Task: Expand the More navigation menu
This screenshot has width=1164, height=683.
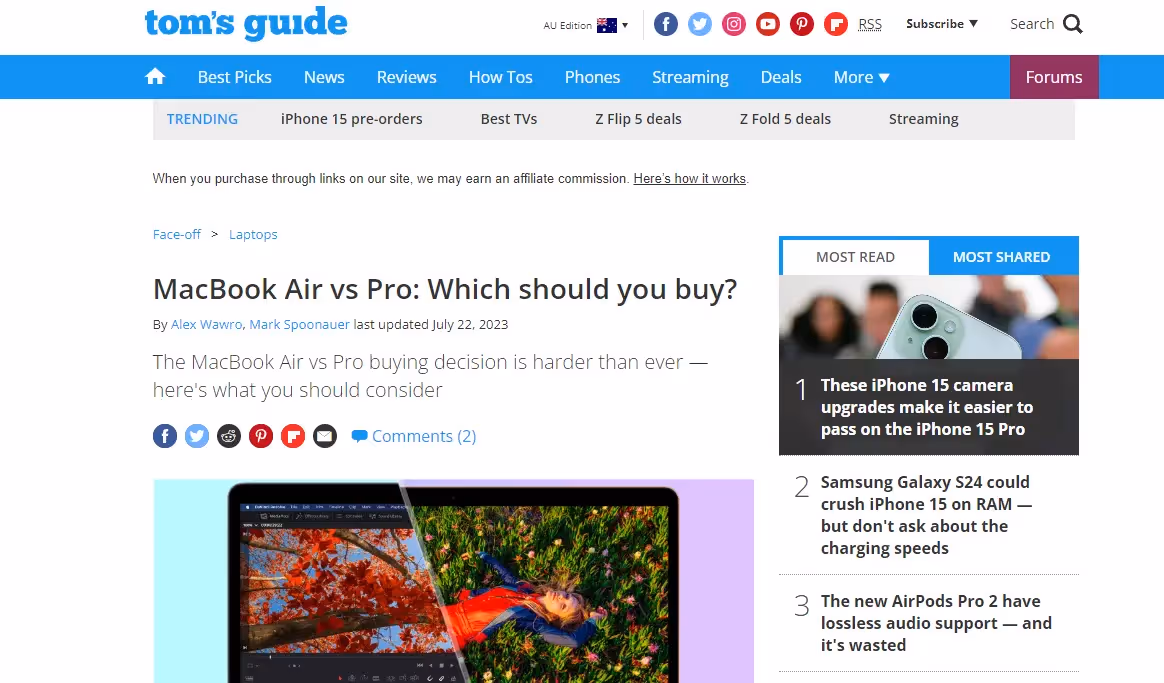Action: 861,77
